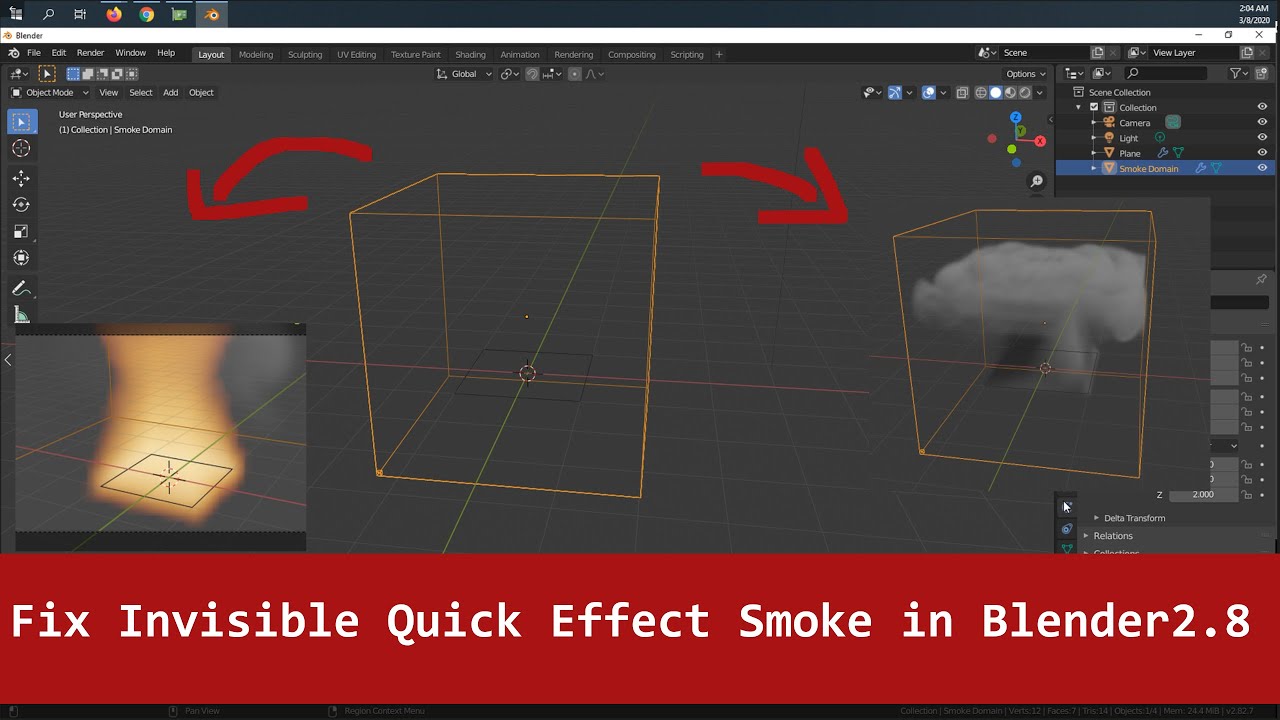The height and width of the screenshot is (720, 1280).
Task: Open the shading options dropdown arrow
Action: click(x=1042, y=93)
